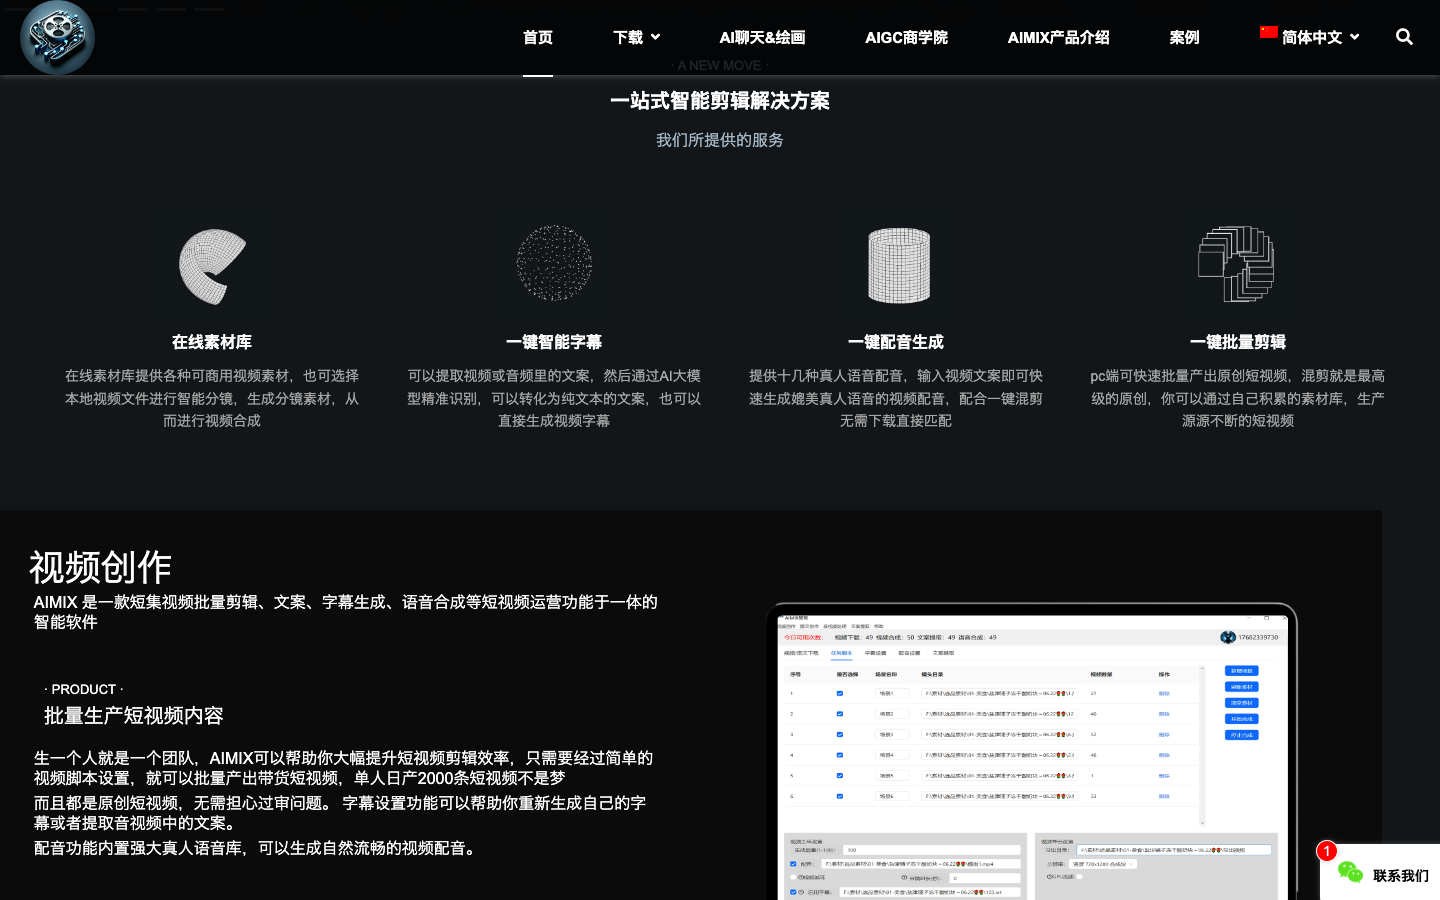Image resolution: width=1440 pixels, height=900 pixels.
Task: Visit the AIMIX产品介绍 page link
Action: pyautogui.click(x=1058, y=37)
